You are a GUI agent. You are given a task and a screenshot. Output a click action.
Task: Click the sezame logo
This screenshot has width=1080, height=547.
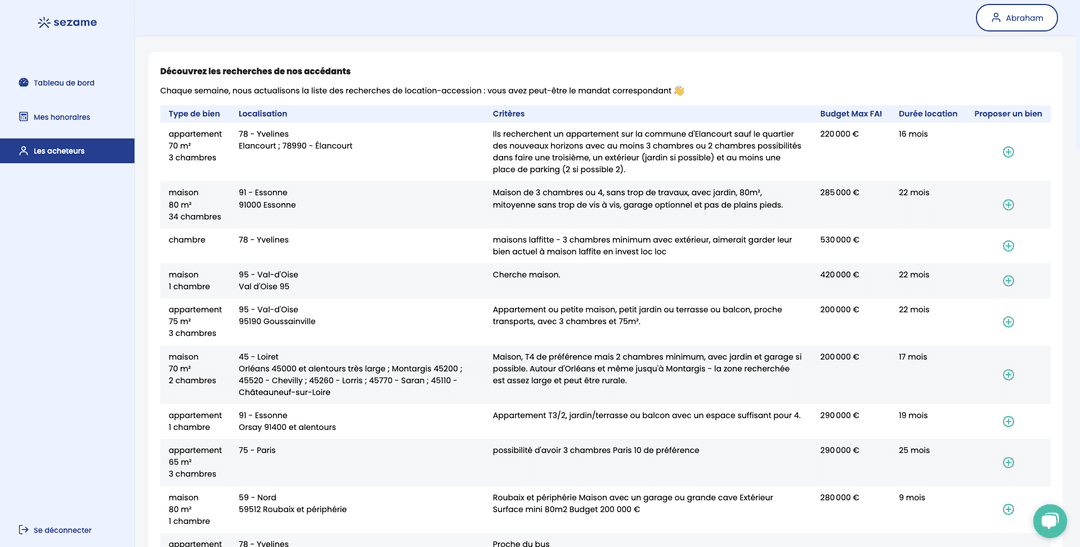(67, 22)
